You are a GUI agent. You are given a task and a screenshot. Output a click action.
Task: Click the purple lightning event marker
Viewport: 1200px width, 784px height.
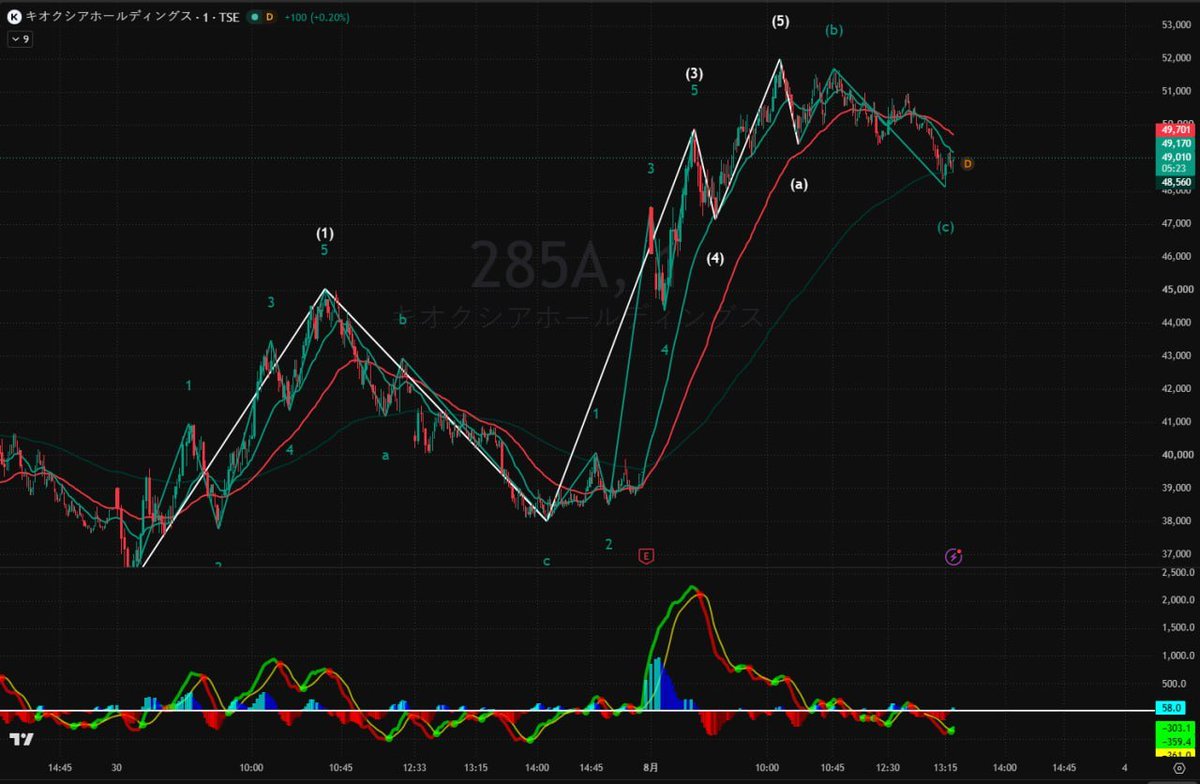click(x=954, y=556)
